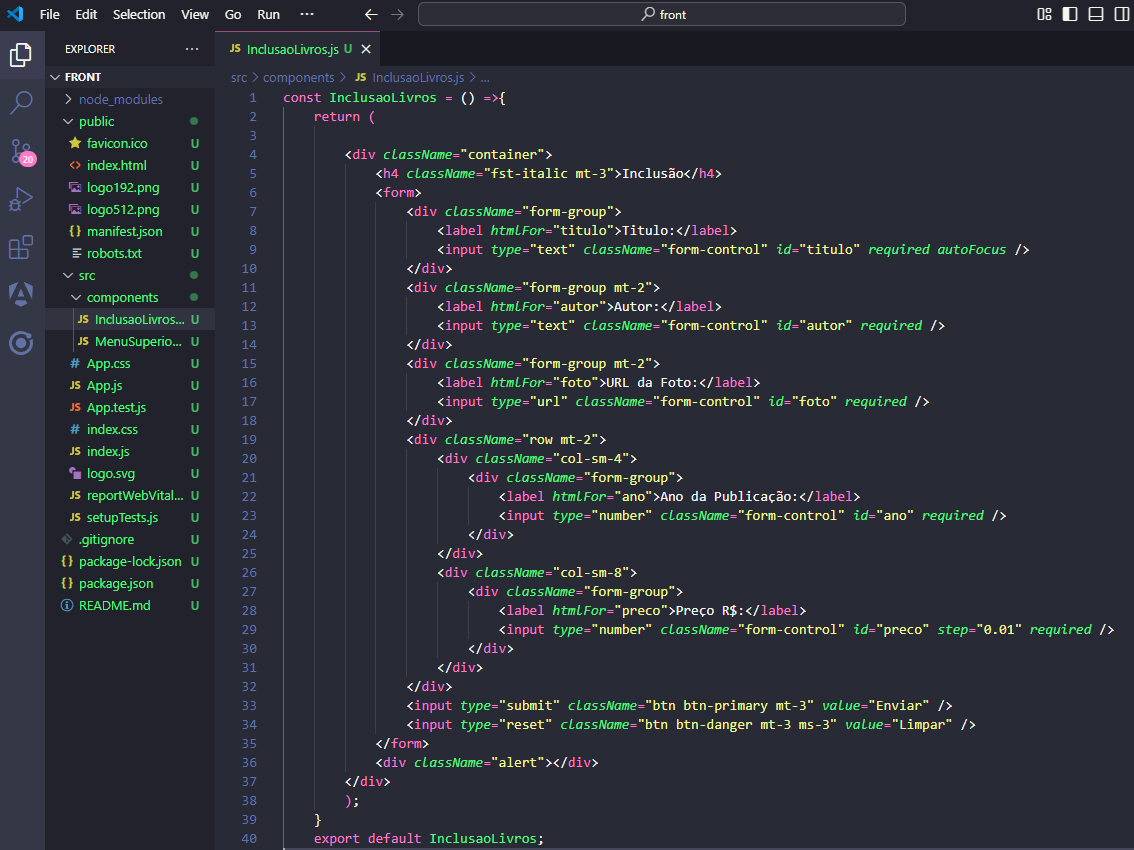
Task: Select the Run and Debug icon
Action: (22, 200)
